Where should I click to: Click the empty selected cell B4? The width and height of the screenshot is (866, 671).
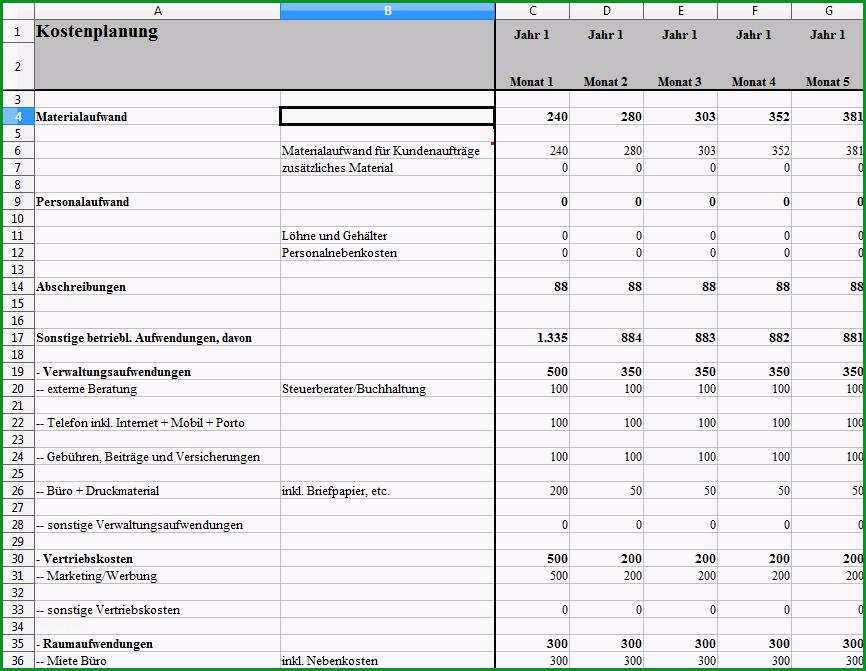pyautogui.click(x=387, y=117)
